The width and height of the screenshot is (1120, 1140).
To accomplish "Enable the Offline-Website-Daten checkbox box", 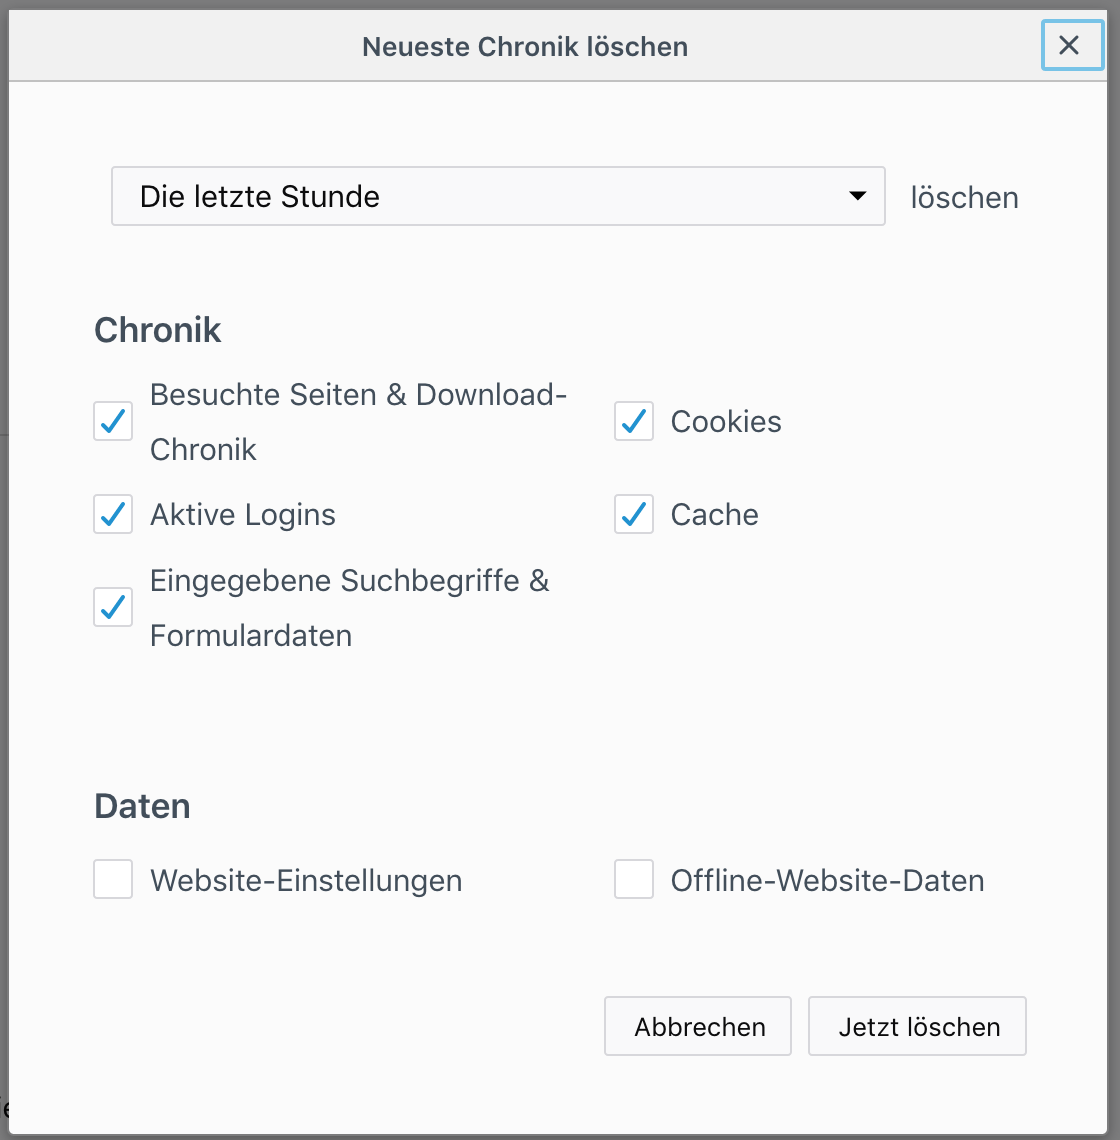I will coord(634,880).
